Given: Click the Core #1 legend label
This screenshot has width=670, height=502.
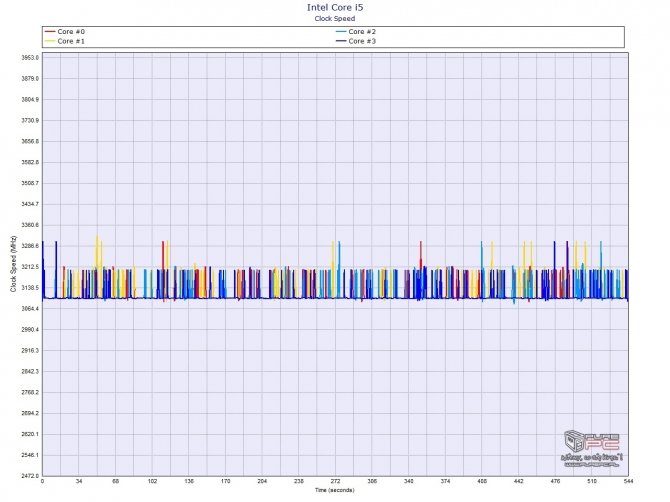Looking at the screenshot, I should [x=71, y=41].
